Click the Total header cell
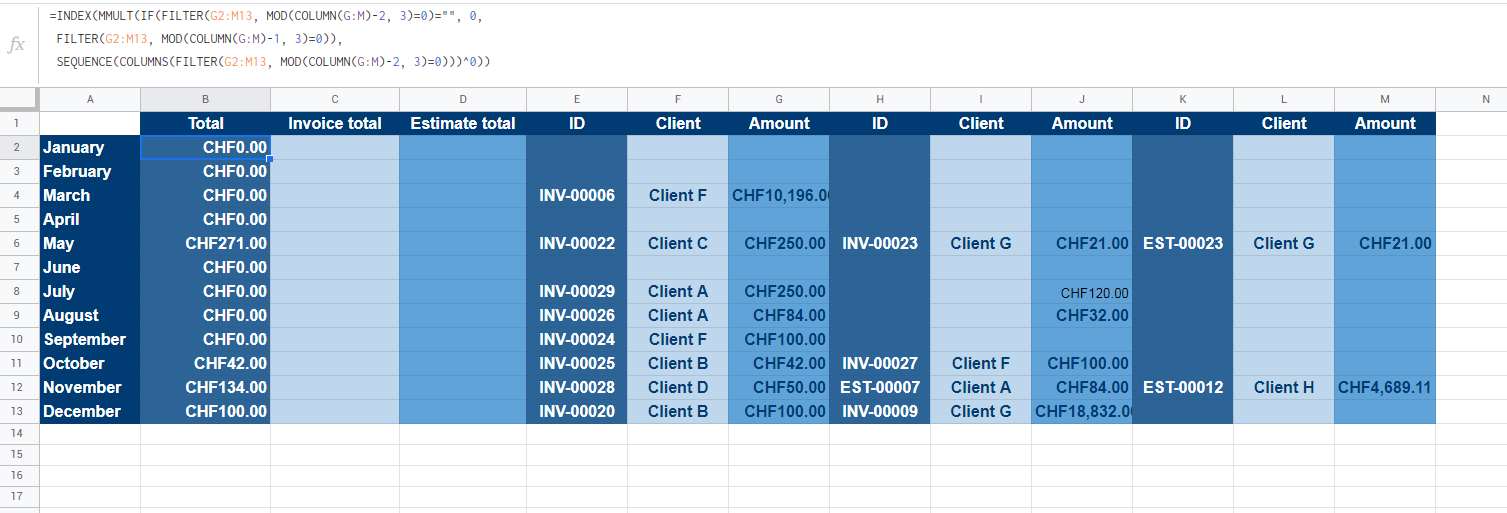This screenshot has width=1507, height=513. click(205, 123)
